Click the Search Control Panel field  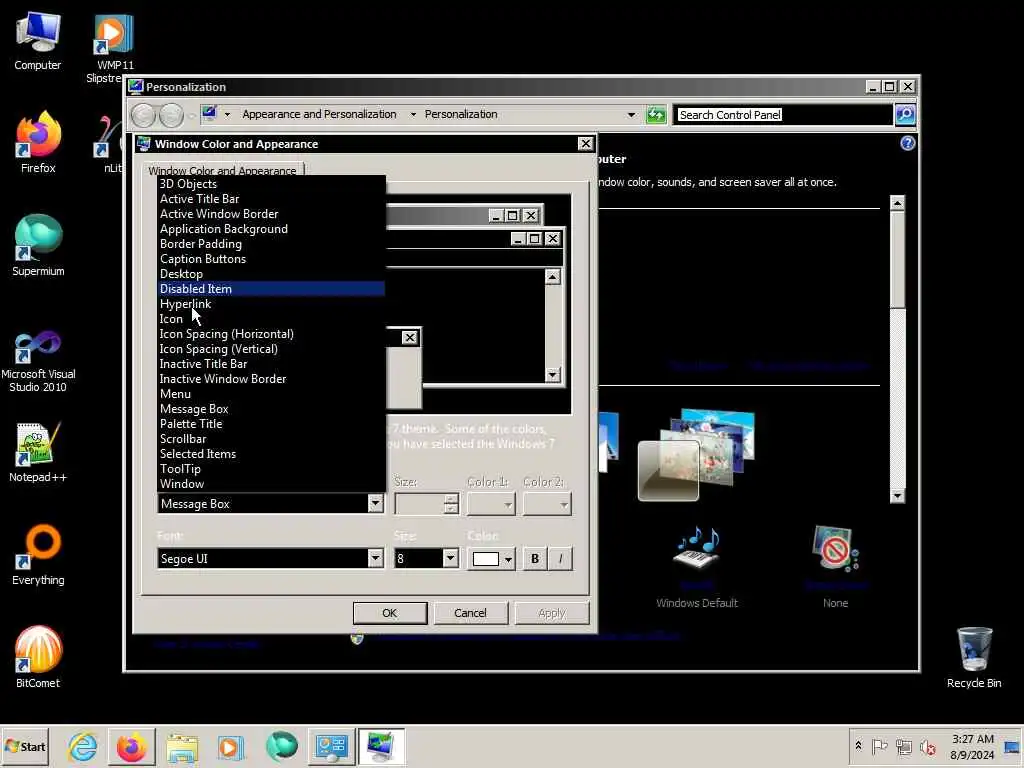point(782,115)
